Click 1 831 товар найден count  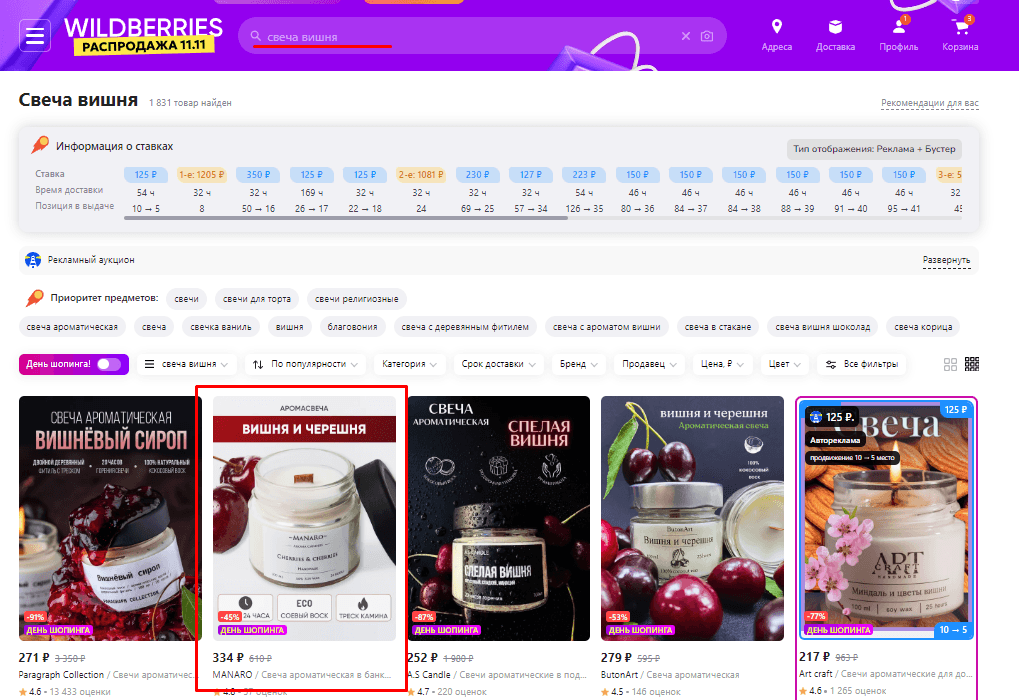tap(190, 103)
